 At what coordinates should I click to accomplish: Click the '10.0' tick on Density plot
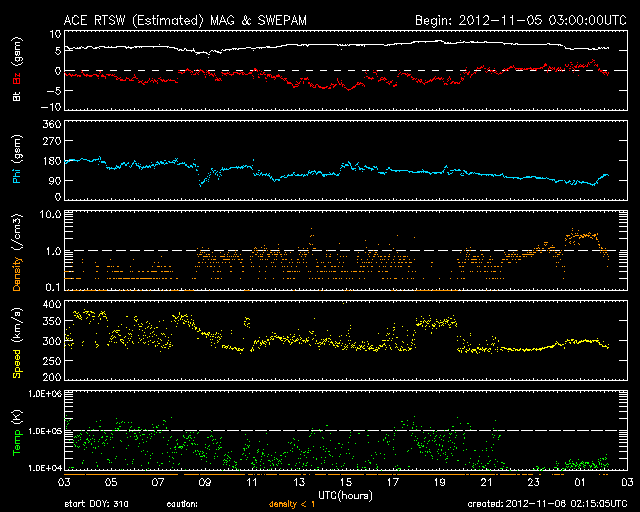(50, 214)
